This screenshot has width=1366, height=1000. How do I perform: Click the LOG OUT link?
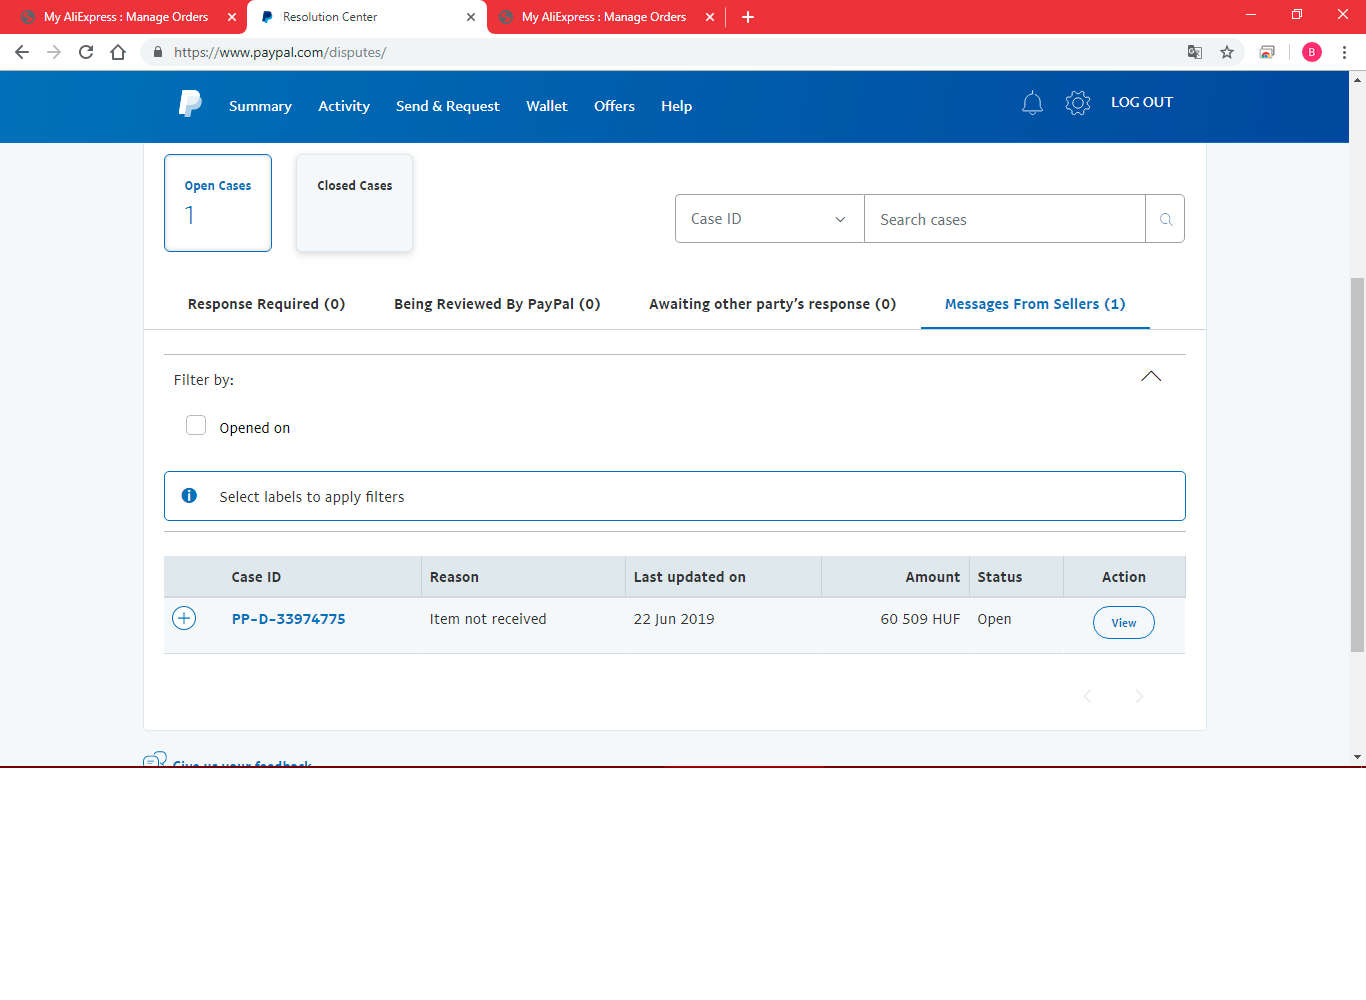pyautogui.click(x=1142, y=102)
